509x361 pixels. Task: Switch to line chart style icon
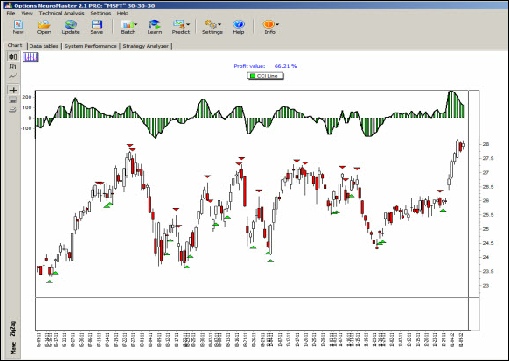tap(13, 76)
